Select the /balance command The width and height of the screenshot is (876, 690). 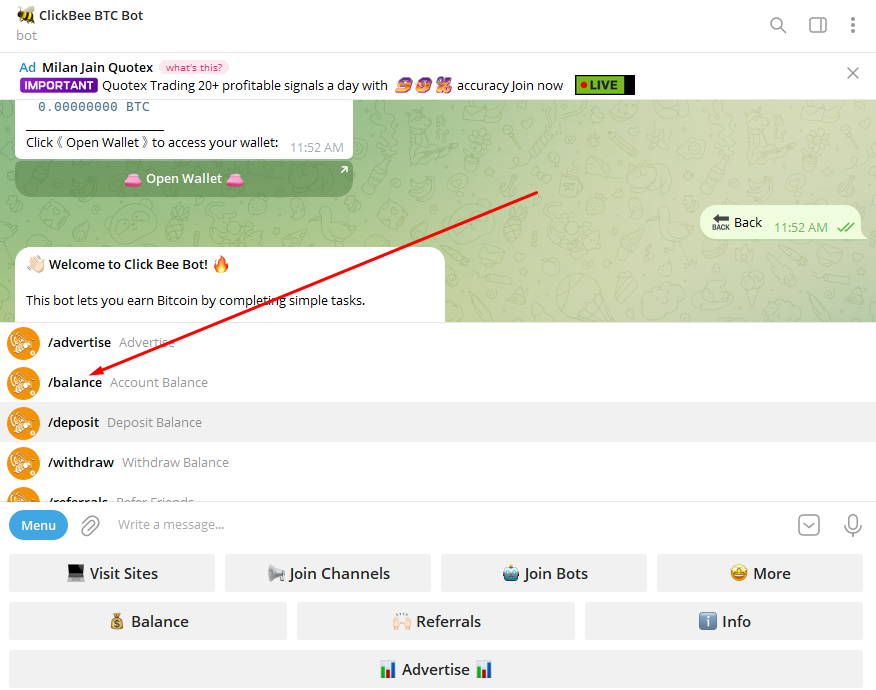(x=438, y=383)
